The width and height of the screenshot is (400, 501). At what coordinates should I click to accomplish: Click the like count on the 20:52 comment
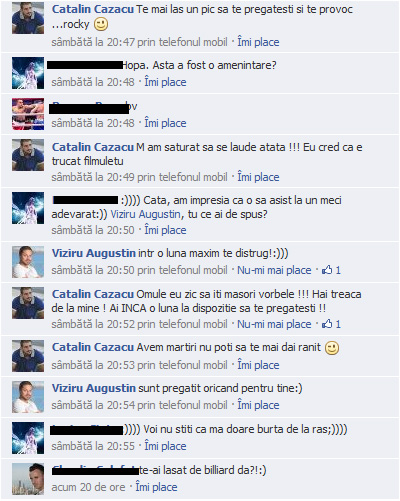click(x=338, y=324)
